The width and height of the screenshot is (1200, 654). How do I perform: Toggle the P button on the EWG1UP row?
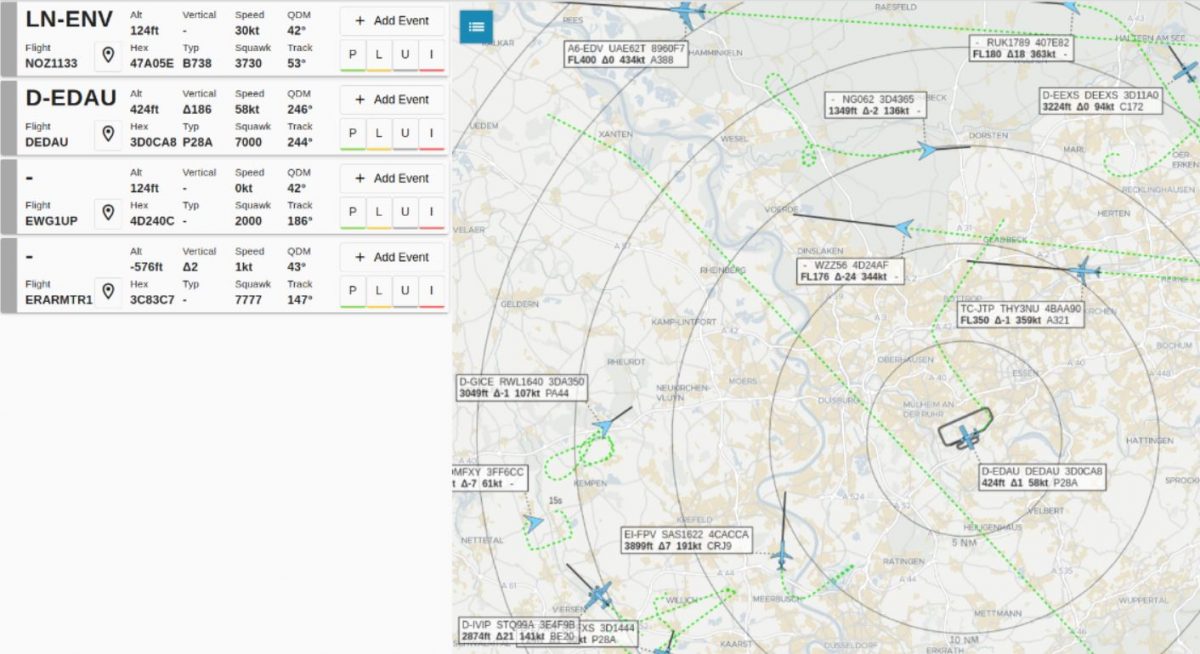[x=353, y=213]
